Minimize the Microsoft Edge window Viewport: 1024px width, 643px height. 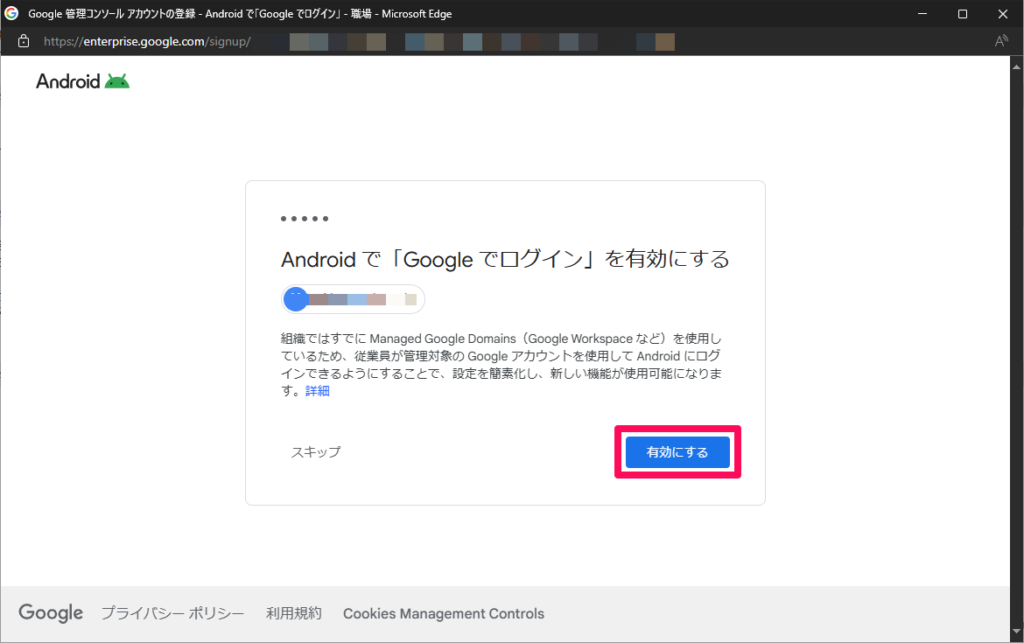click(922, 14)
